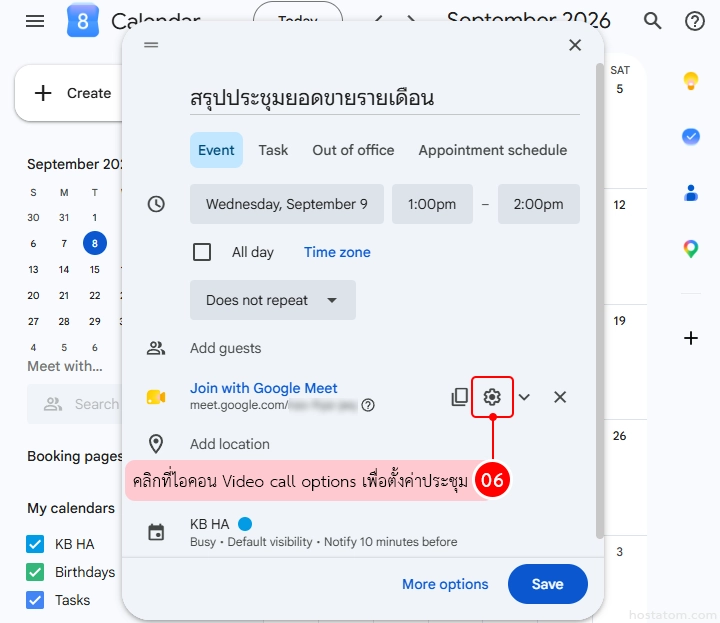Copy the Meet conference link
The image size is (720, 623).
pos(459,397)
